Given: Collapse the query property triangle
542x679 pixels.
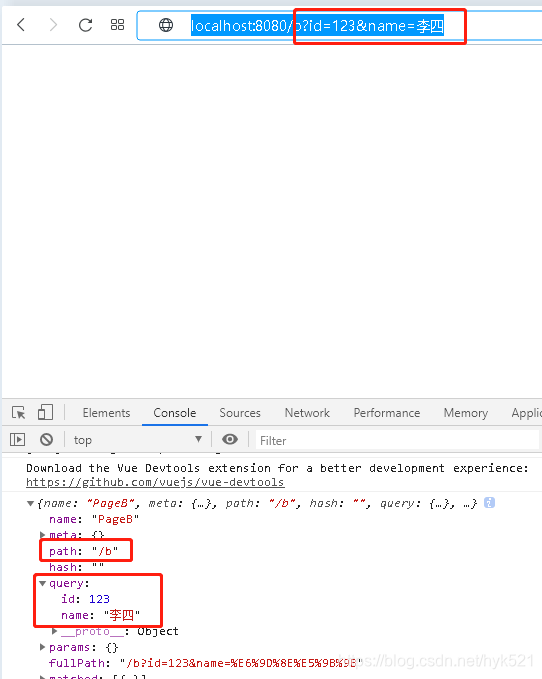Looking at the screenshot, I should coord(42,583).
